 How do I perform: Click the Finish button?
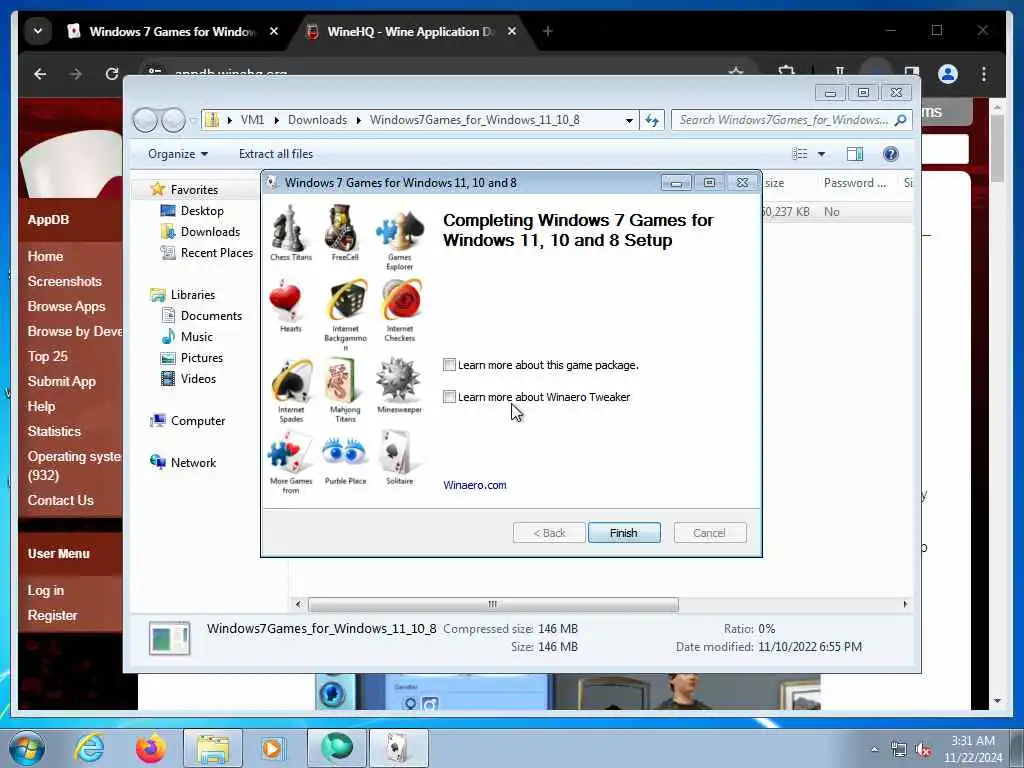624,533
